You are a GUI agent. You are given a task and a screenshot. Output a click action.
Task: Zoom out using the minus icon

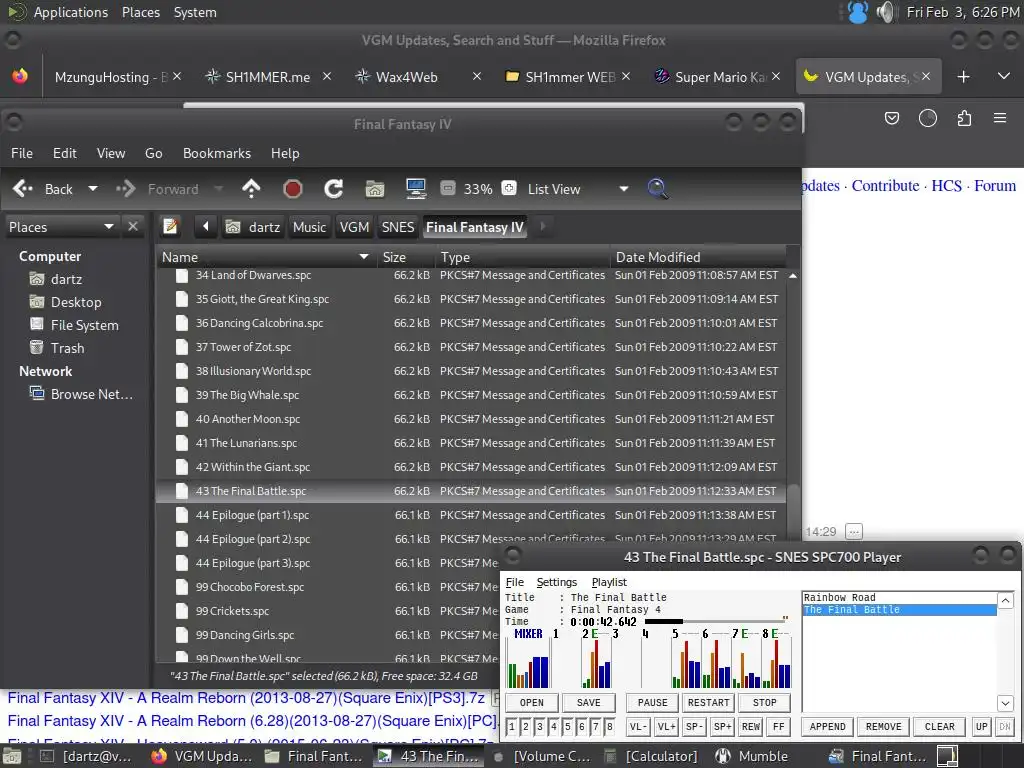[x=447, y=189]
